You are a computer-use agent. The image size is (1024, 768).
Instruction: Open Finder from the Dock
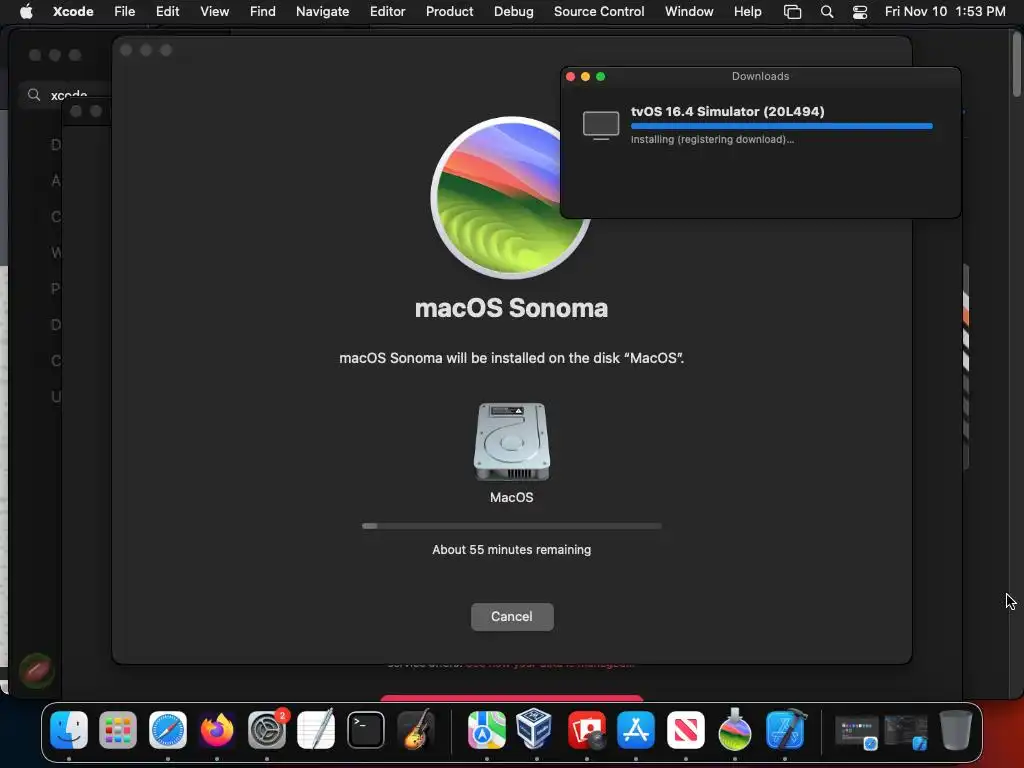(69, 729)
